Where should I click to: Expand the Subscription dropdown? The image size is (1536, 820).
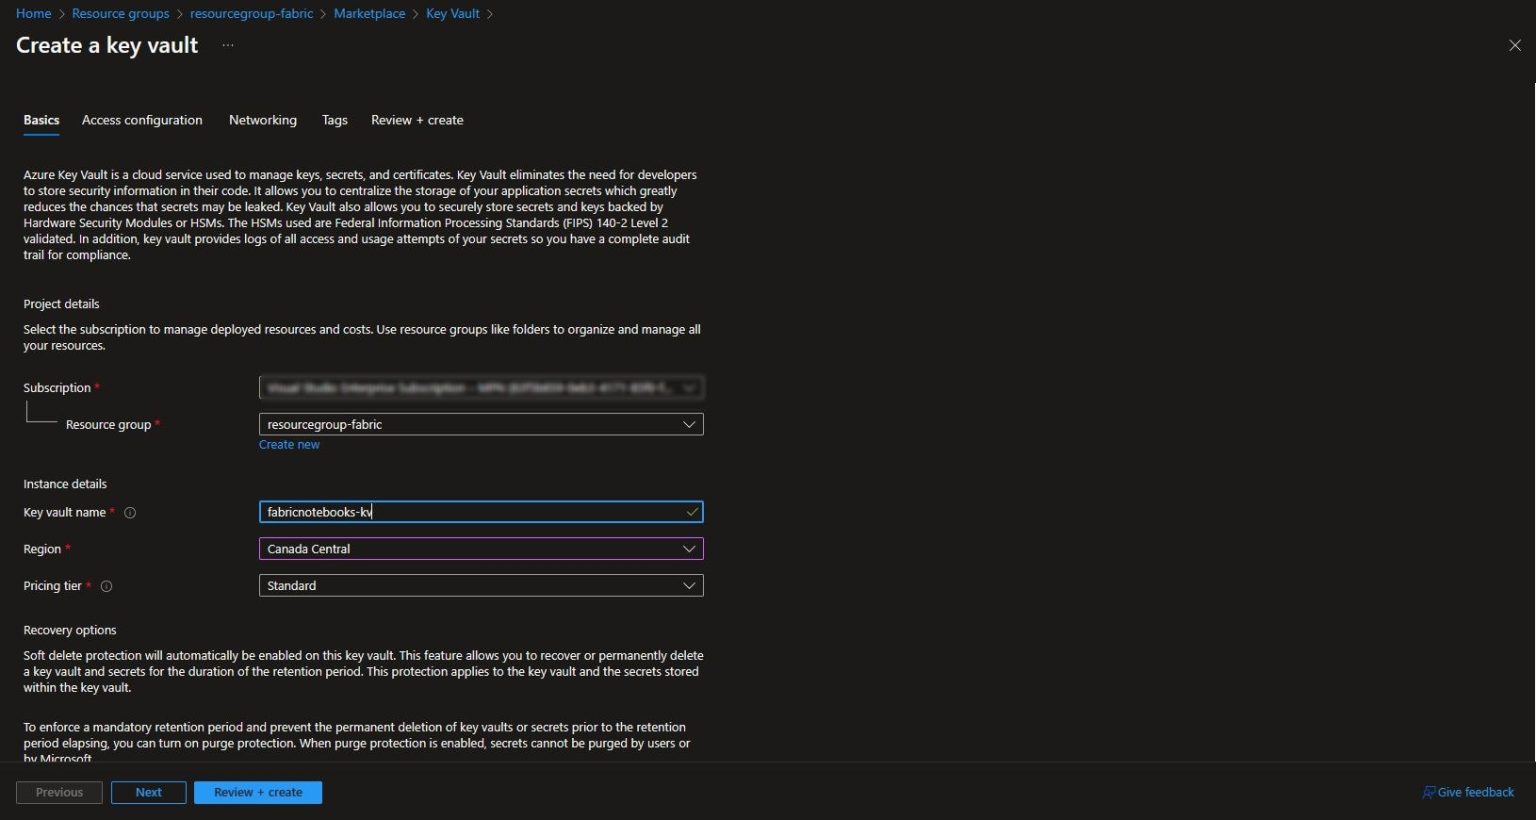[x=481, y=388]
